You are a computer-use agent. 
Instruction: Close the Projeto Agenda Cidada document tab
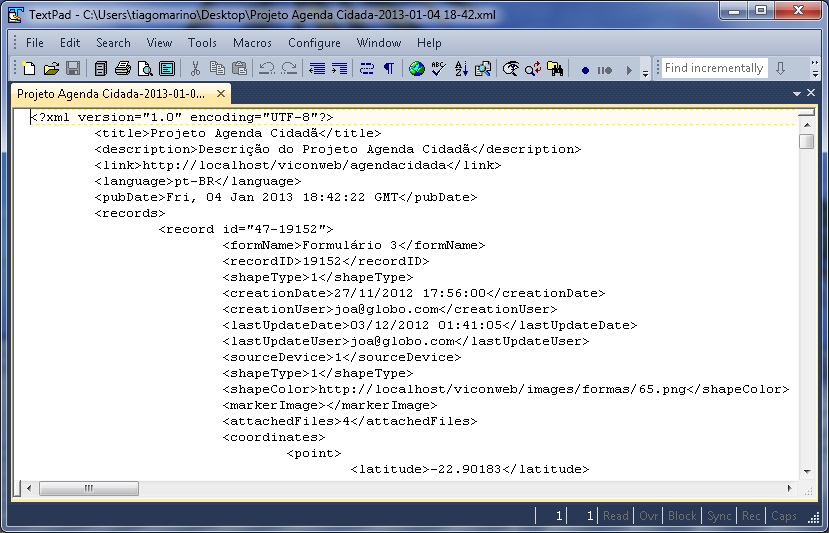point(221,93)
